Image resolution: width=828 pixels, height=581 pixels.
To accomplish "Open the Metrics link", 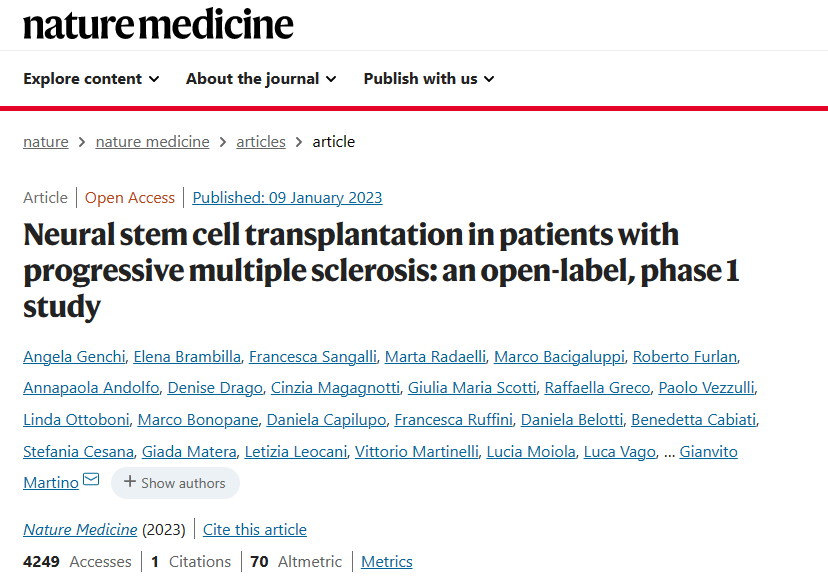I will point(386,562).
